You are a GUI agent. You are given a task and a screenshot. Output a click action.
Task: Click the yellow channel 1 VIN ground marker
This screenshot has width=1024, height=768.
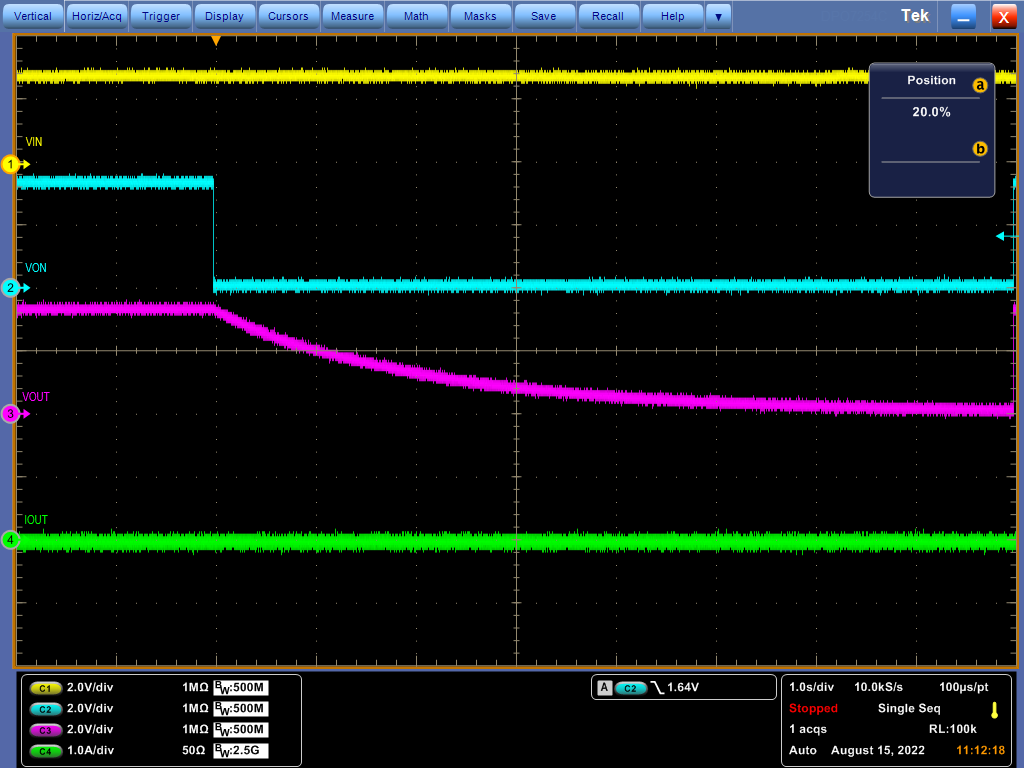pos(11,164)
